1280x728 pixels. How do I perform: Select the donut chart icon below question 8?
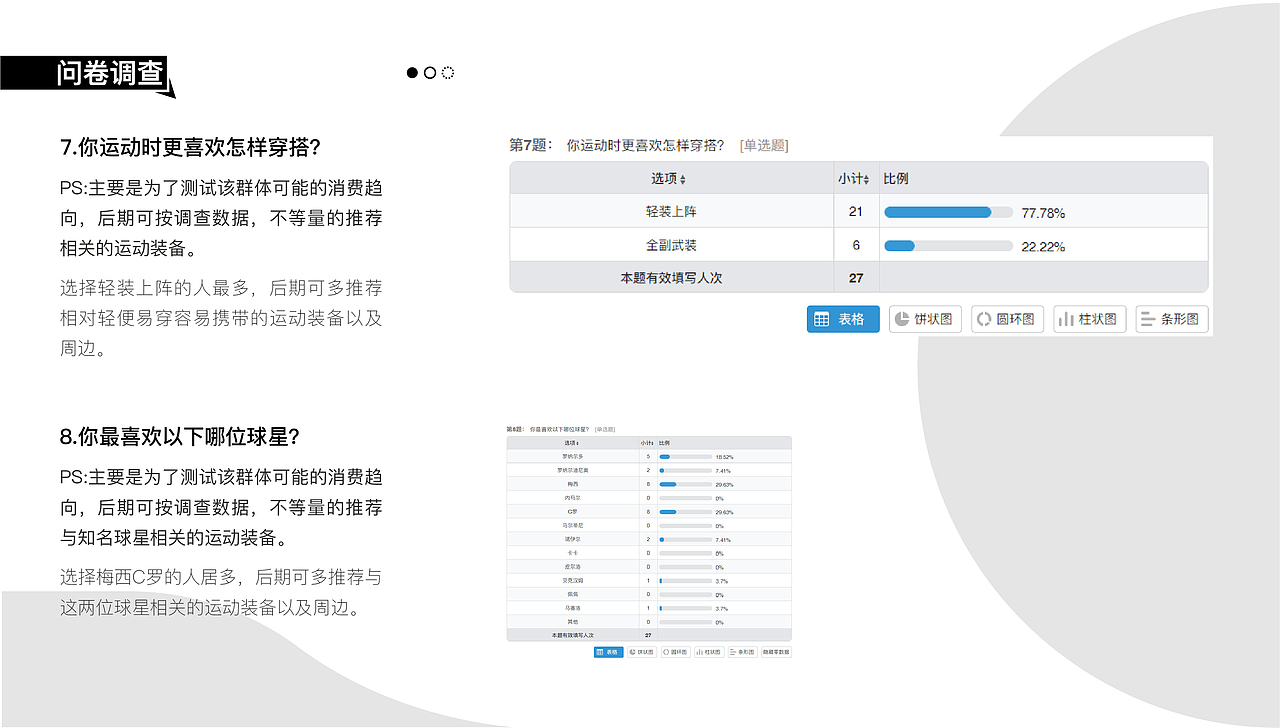click(x=675, y=651)
